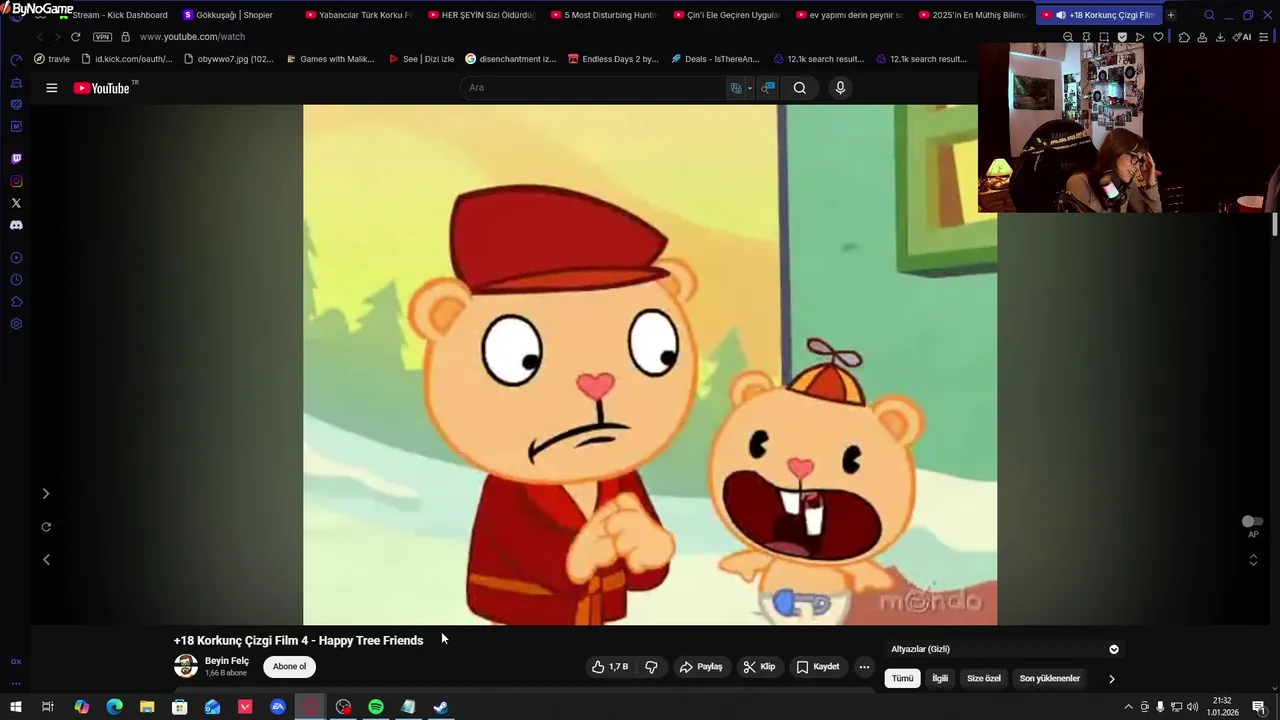Collapse sidebar with left chevron
The height and width of the screenshot is (720, 1280).
coord(46,560)
